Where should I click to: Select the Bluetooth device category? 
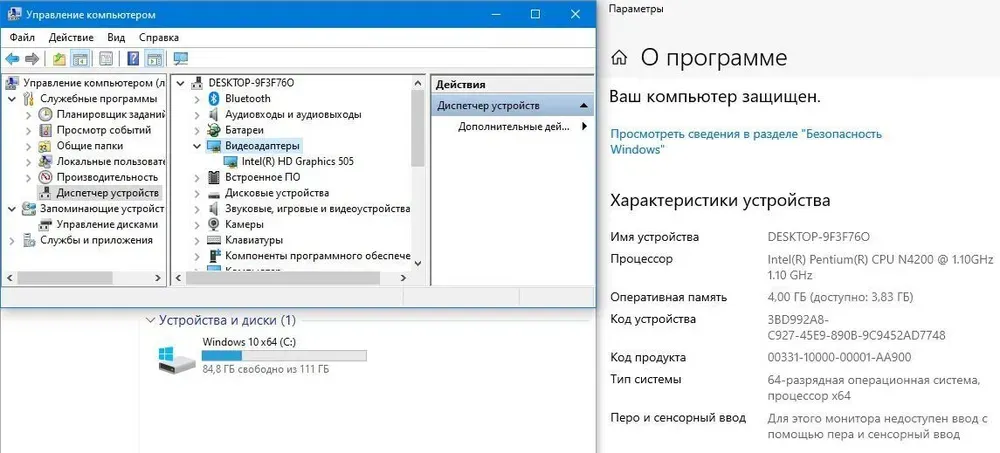tap(247, 99)
